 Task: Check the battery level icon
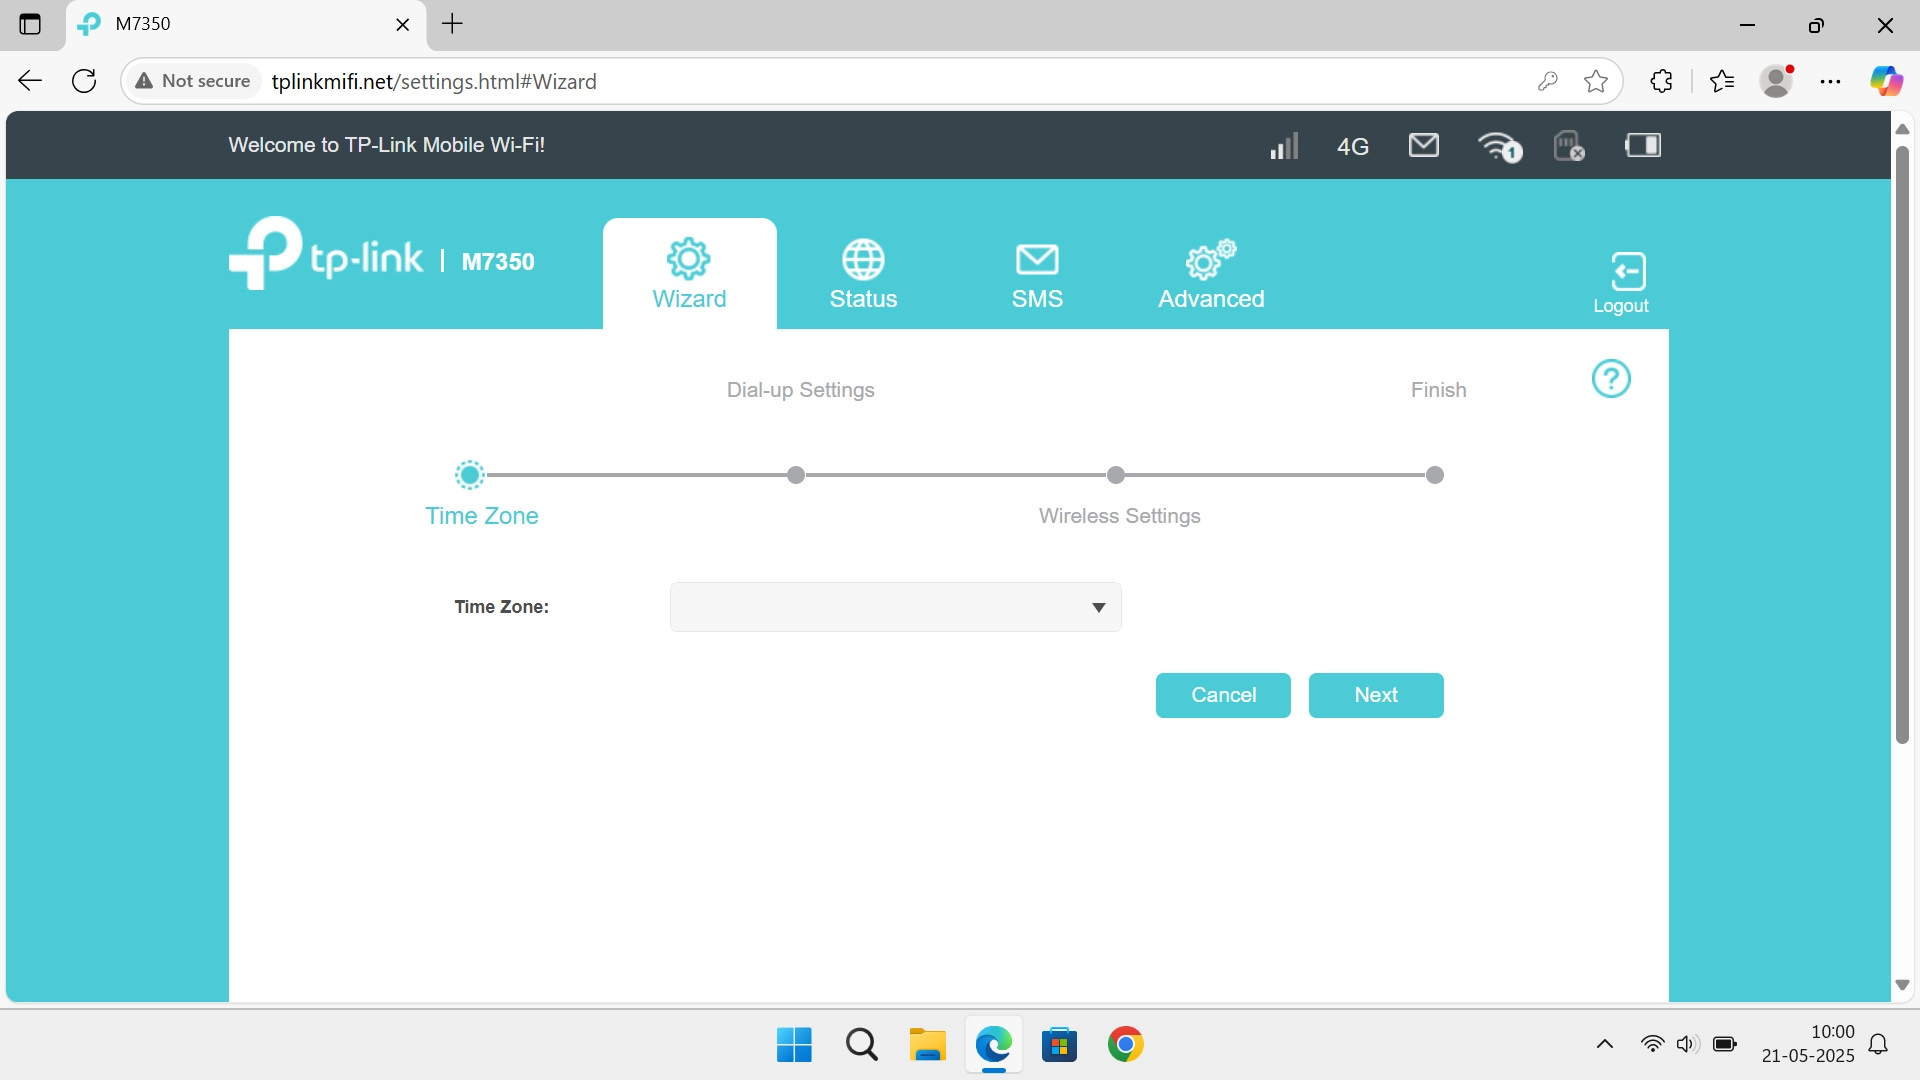pos(1643,145)
